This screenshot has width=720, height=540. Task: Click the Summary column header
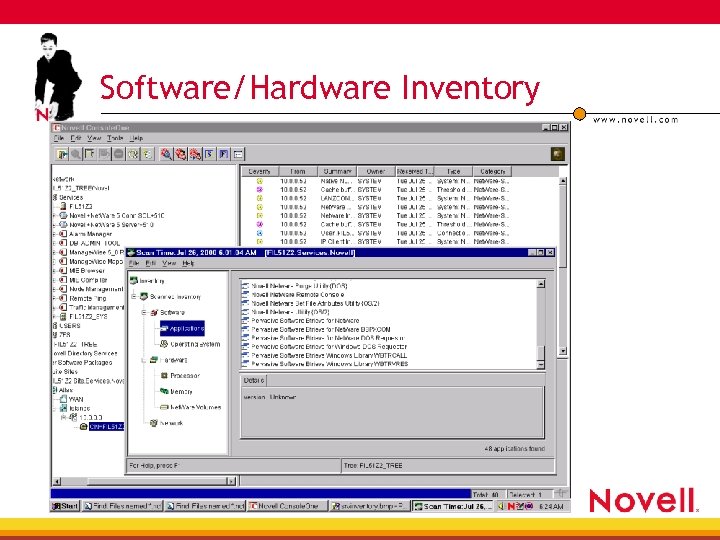338,171
